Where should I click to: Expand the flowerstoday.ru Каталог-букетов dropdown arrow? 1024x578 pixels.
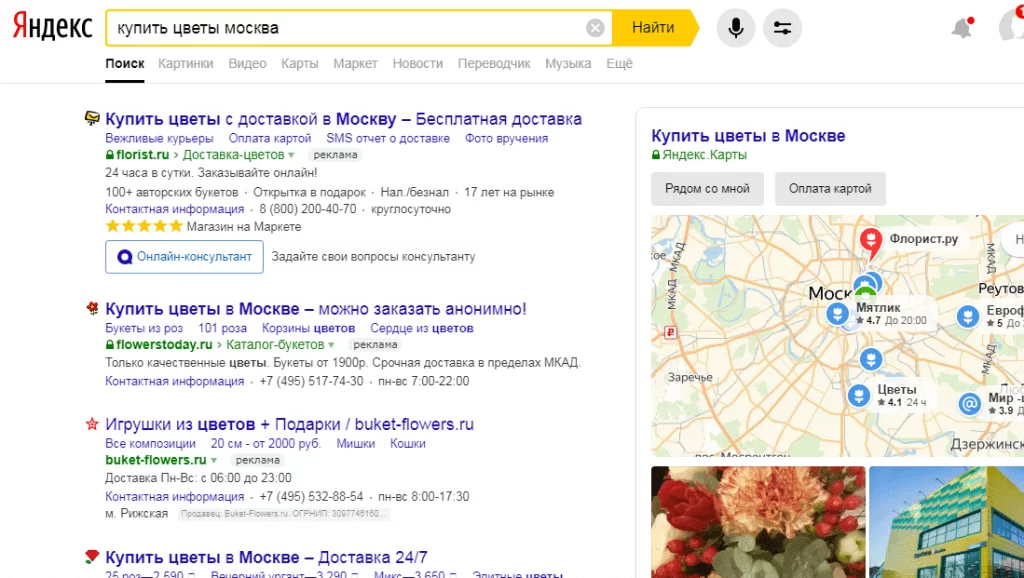tap(331, 345)
